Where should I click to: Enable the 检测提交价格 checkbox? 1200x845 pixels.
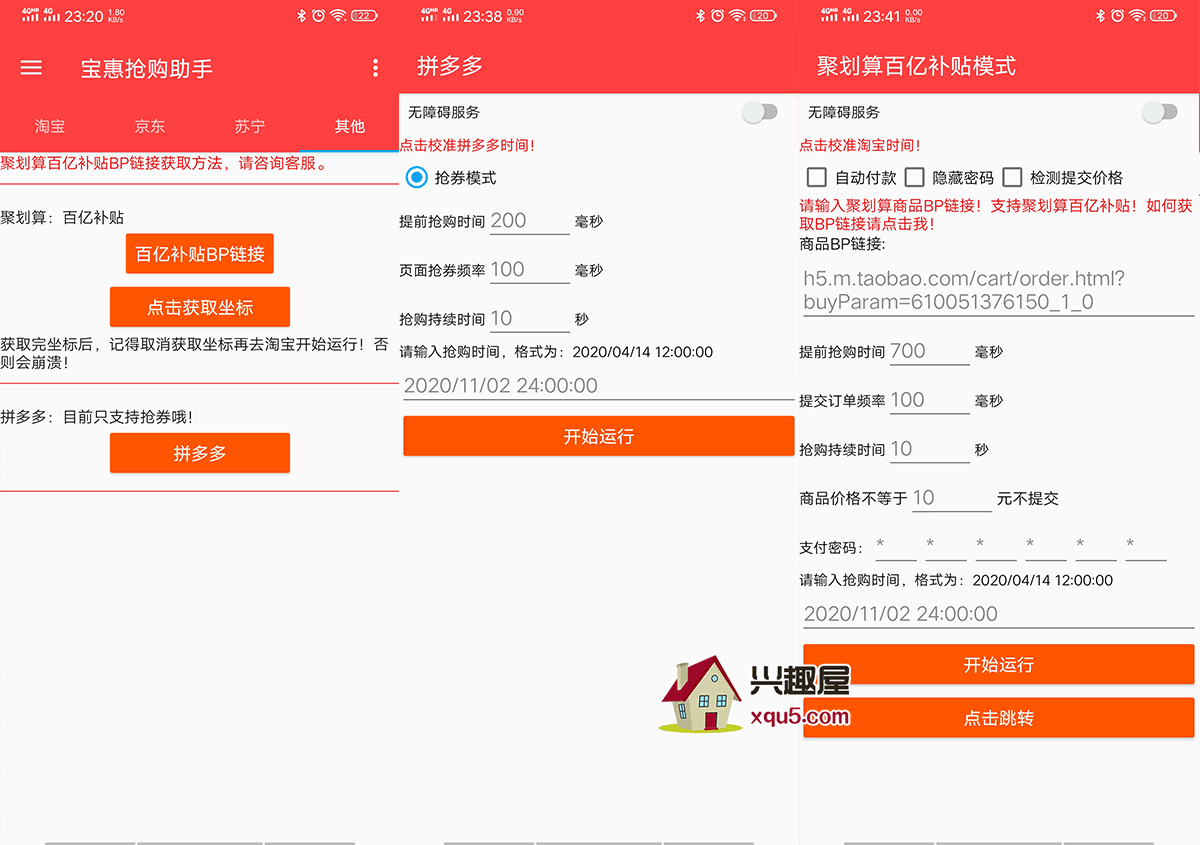click(1012, 177)
